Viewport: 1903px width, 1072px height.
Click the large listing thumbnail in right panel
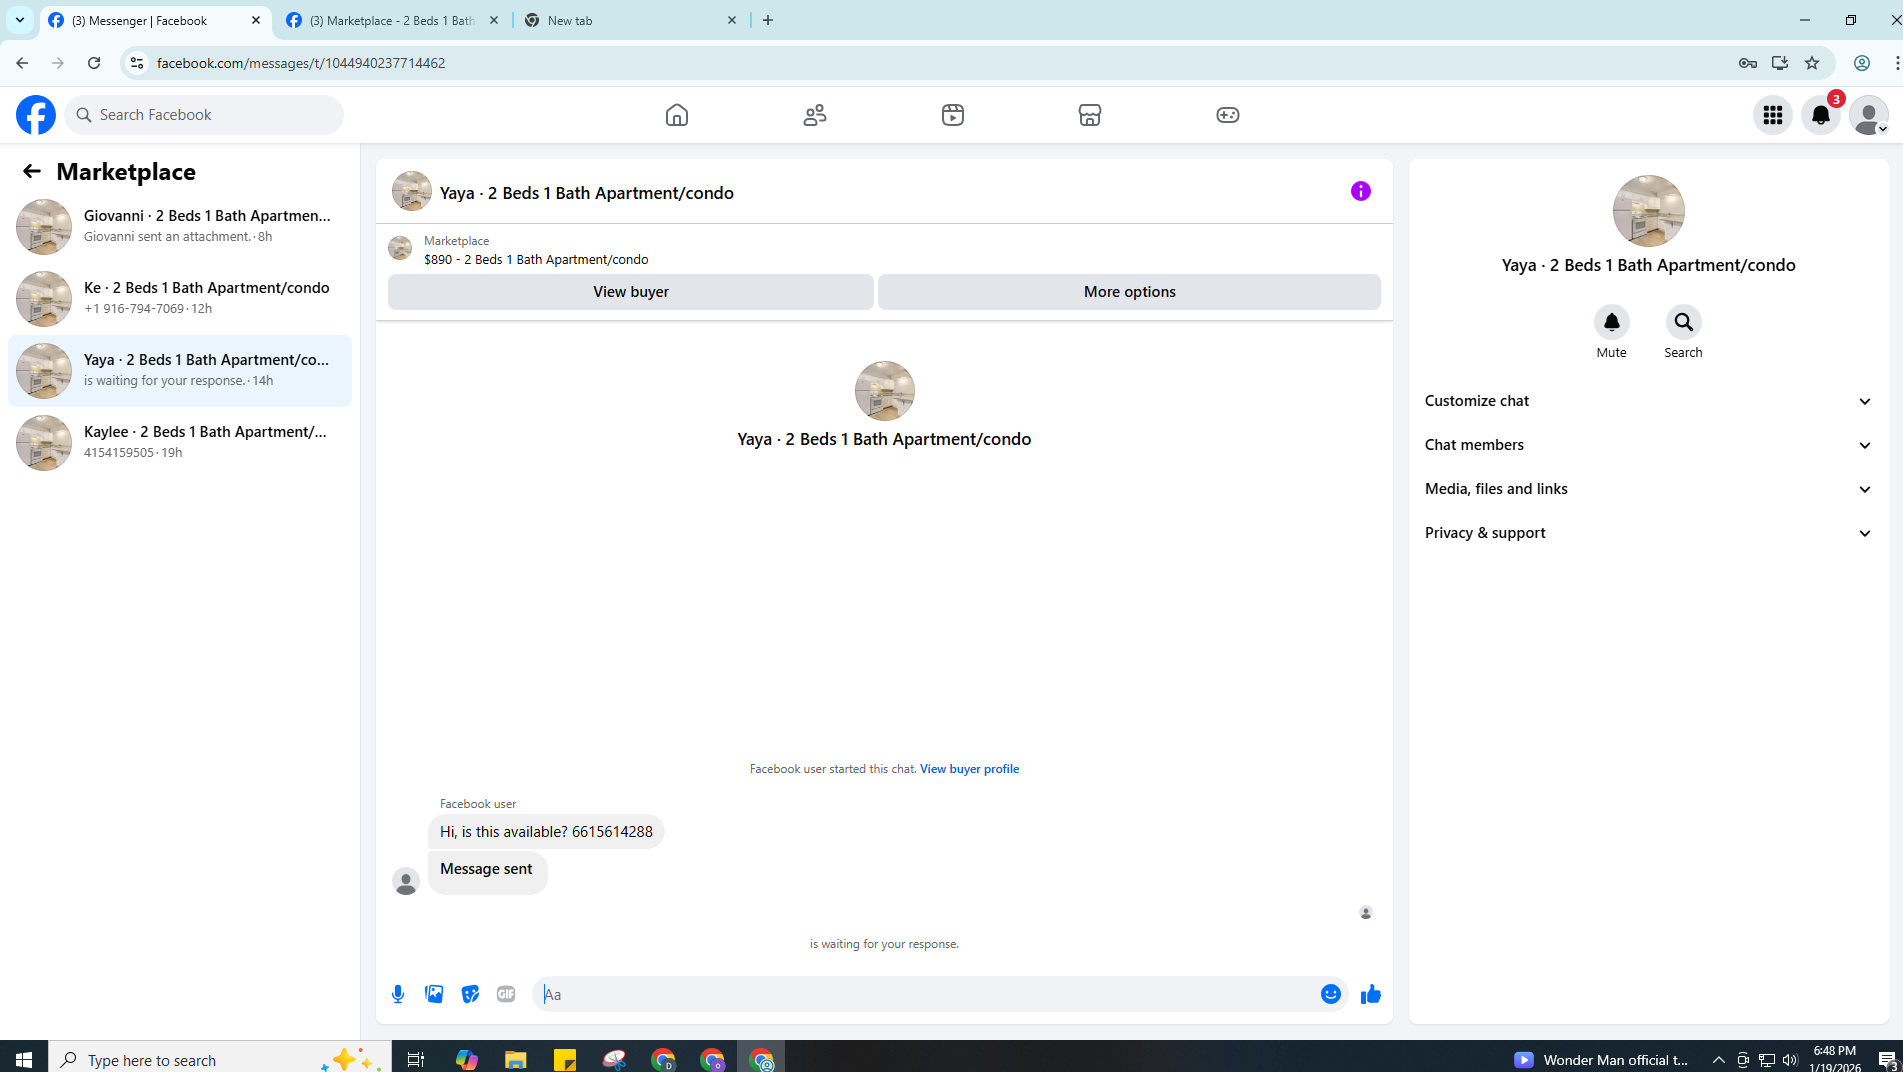point(1648,211)
